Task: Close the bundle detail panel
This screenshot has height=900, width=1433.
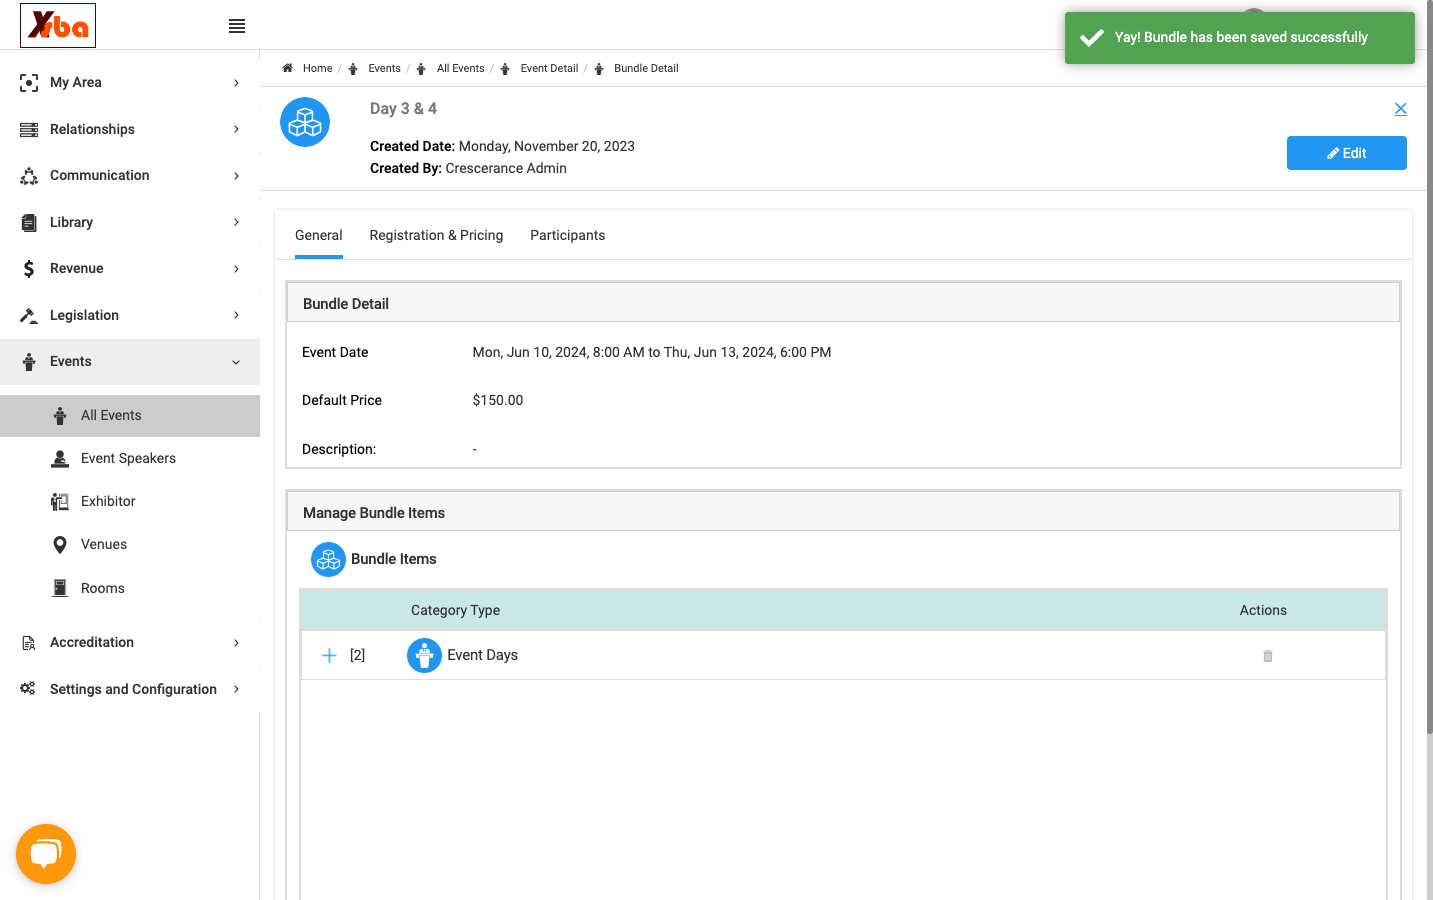Action: (1400, 109)
